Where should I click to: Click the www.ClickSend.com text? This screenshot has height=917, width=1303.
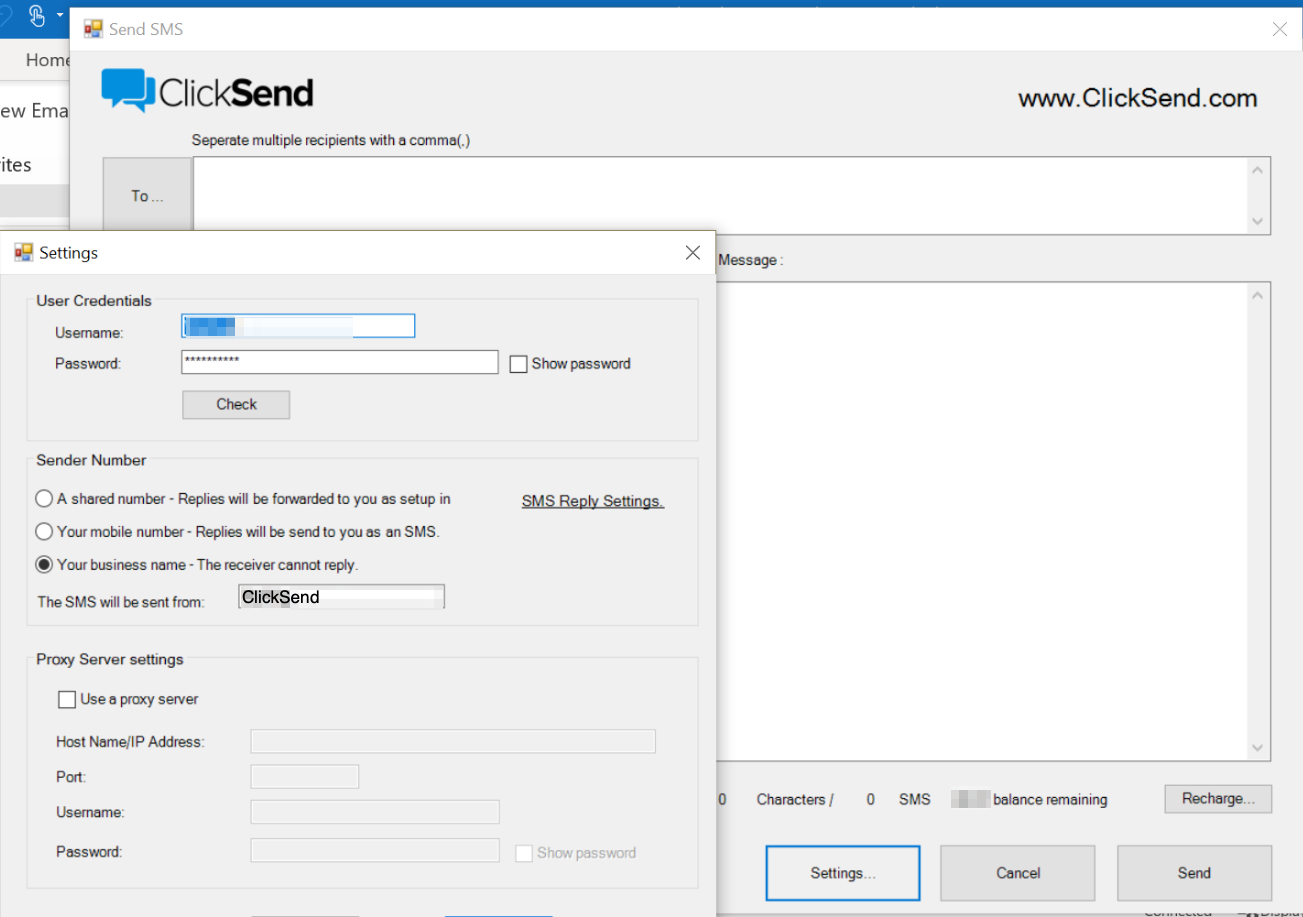click(x=1137, y=98)
